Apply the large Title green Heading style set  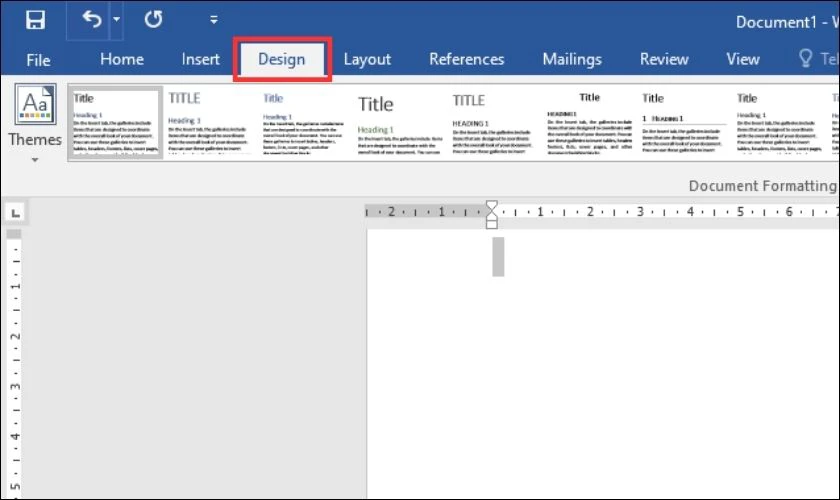pyautogui.click(x=399, y=122)
